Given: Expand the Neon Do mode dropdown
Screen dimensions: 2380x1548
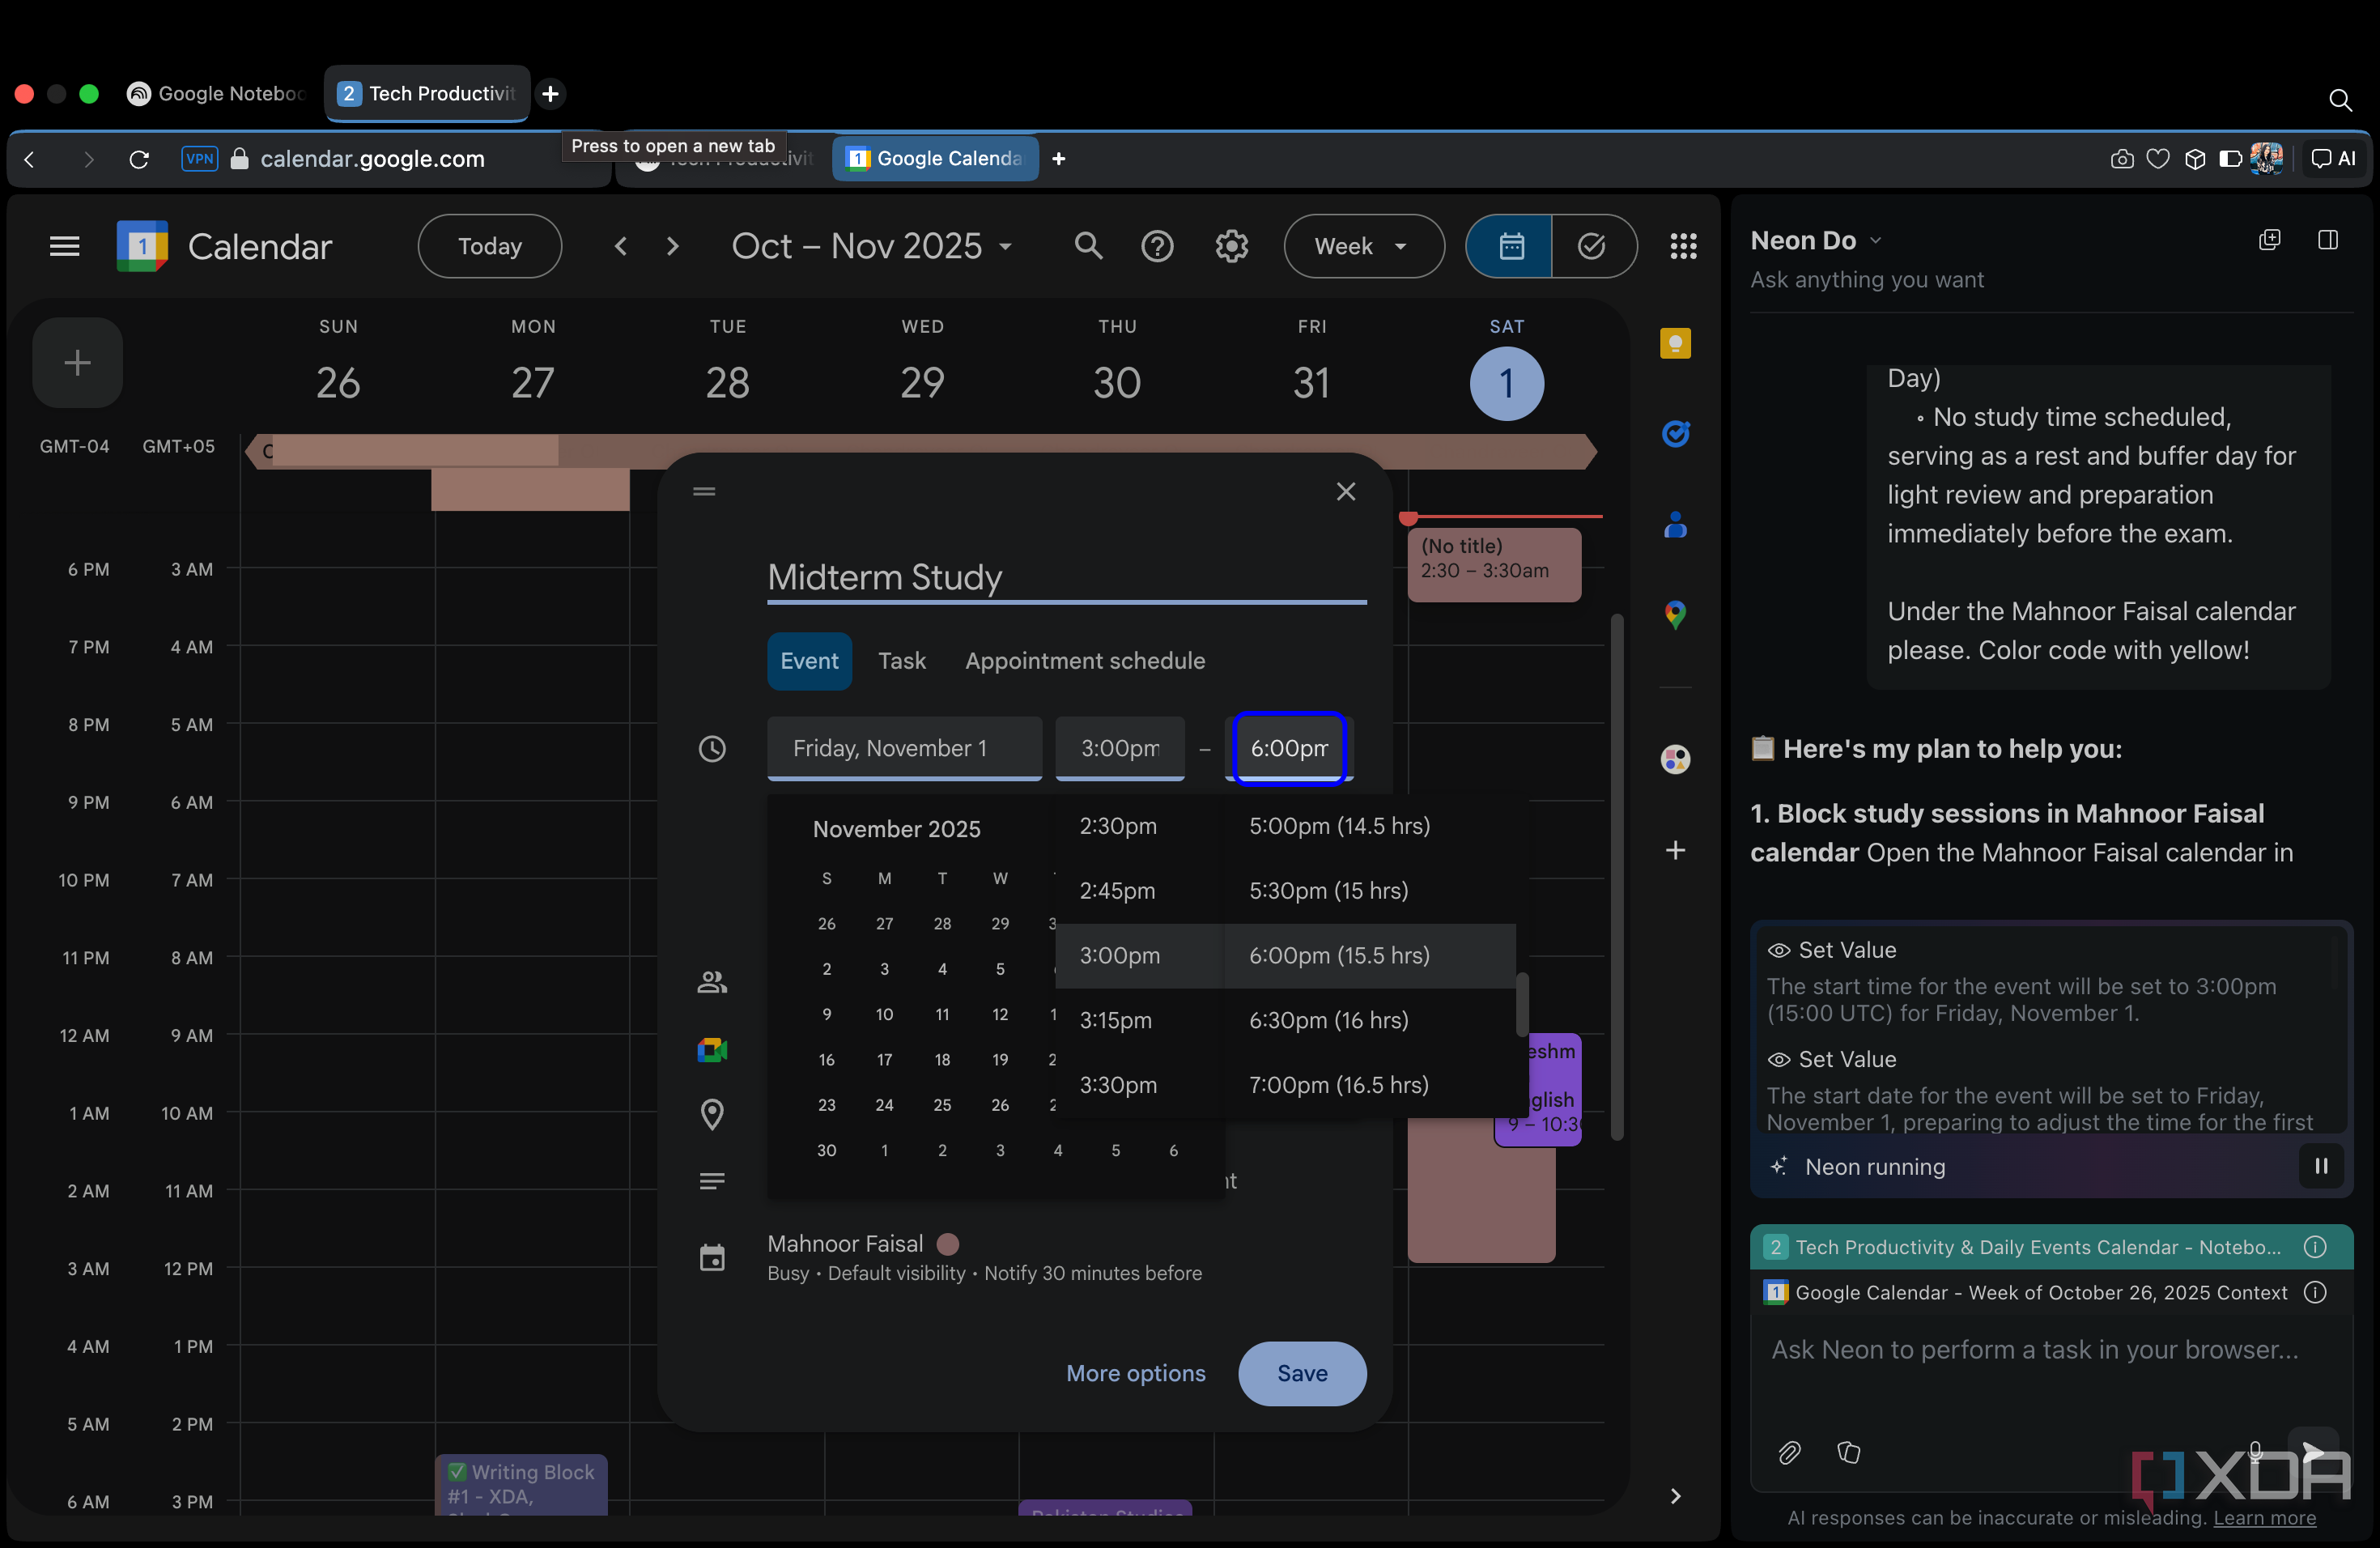Looking at the screenshot, I should click(x=1816, y=241).
